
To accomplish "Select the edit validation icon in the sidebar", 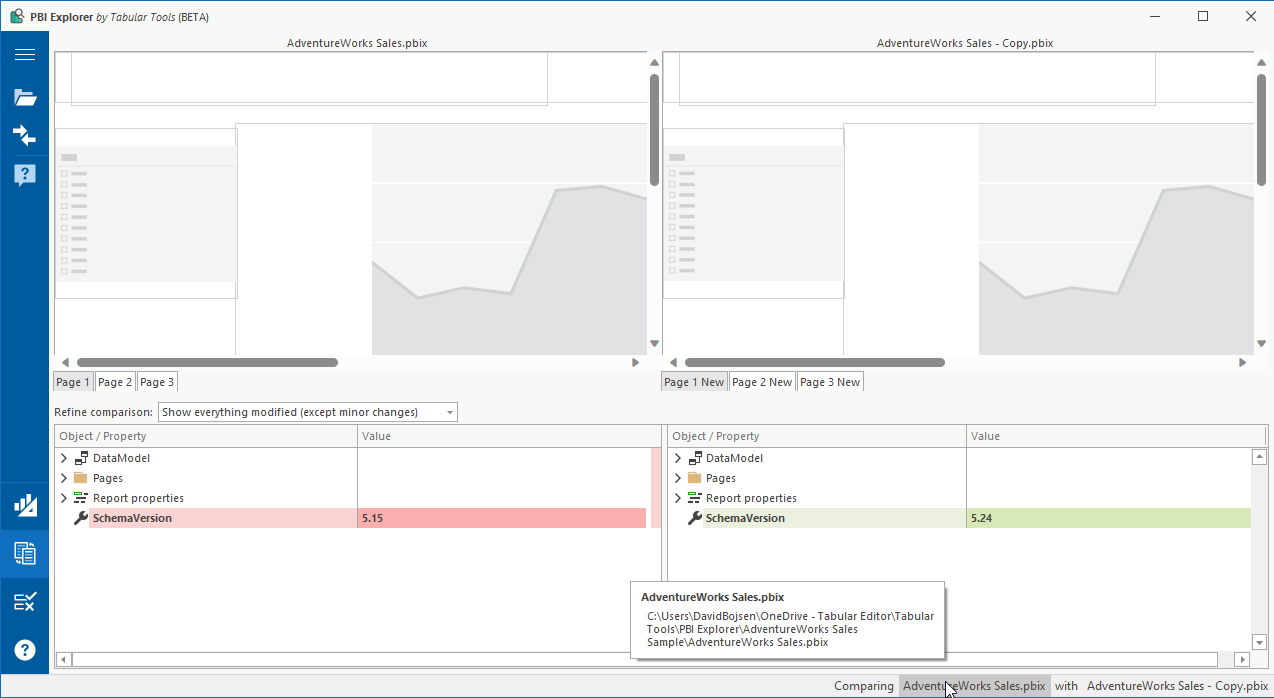I will [24, 601].
